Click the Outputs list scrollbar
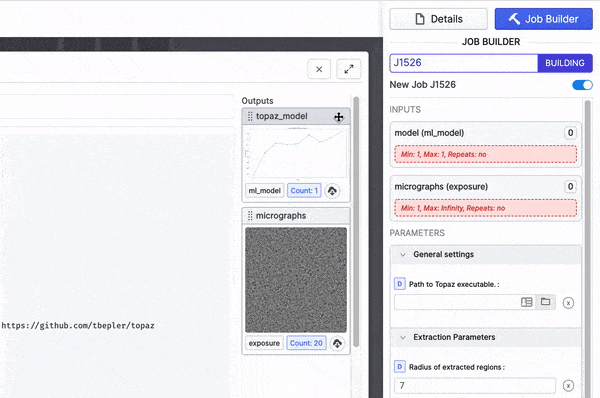 pos(356,222)
